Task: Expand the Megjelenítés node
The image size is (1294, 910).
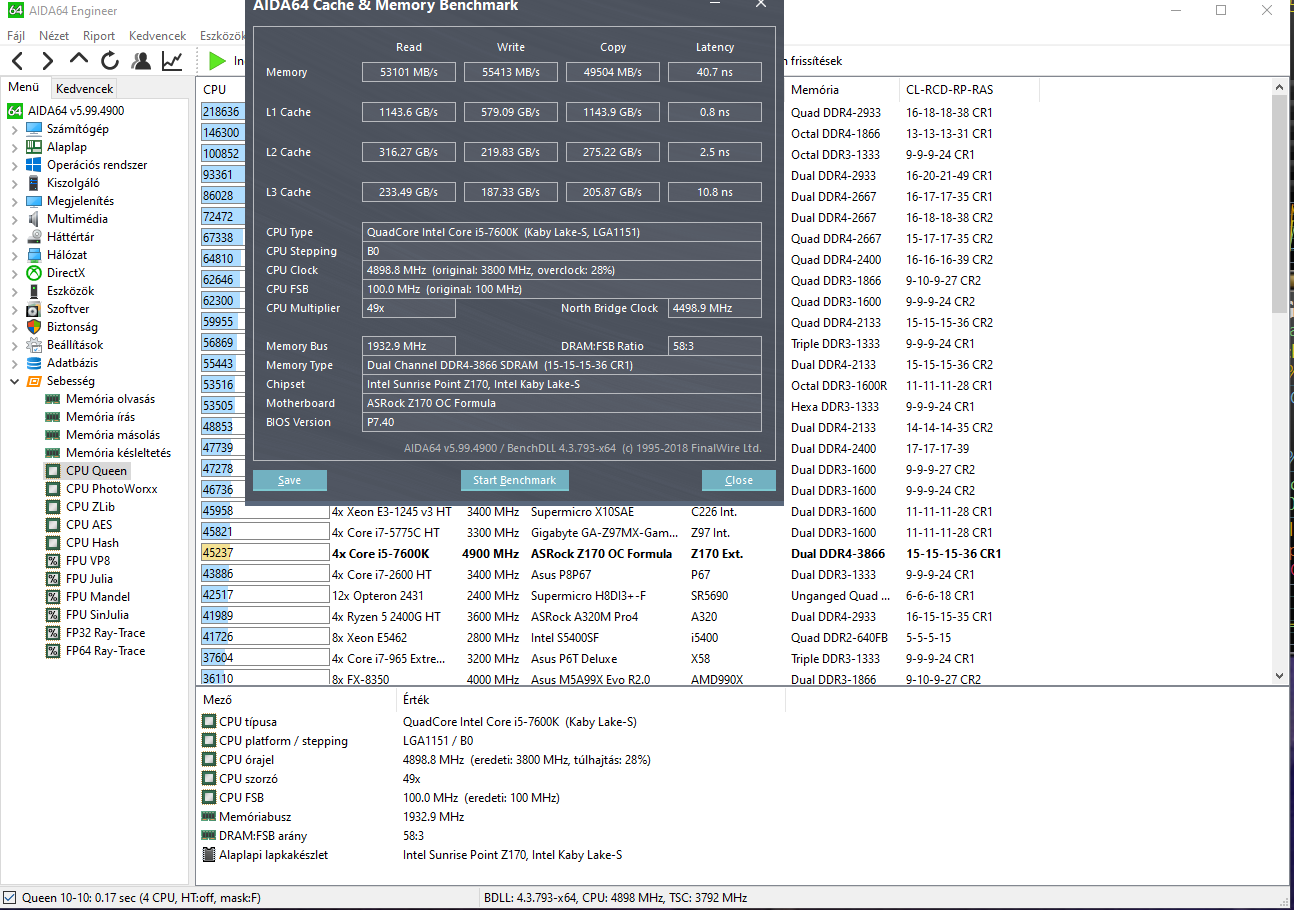Action: [14, 201]
